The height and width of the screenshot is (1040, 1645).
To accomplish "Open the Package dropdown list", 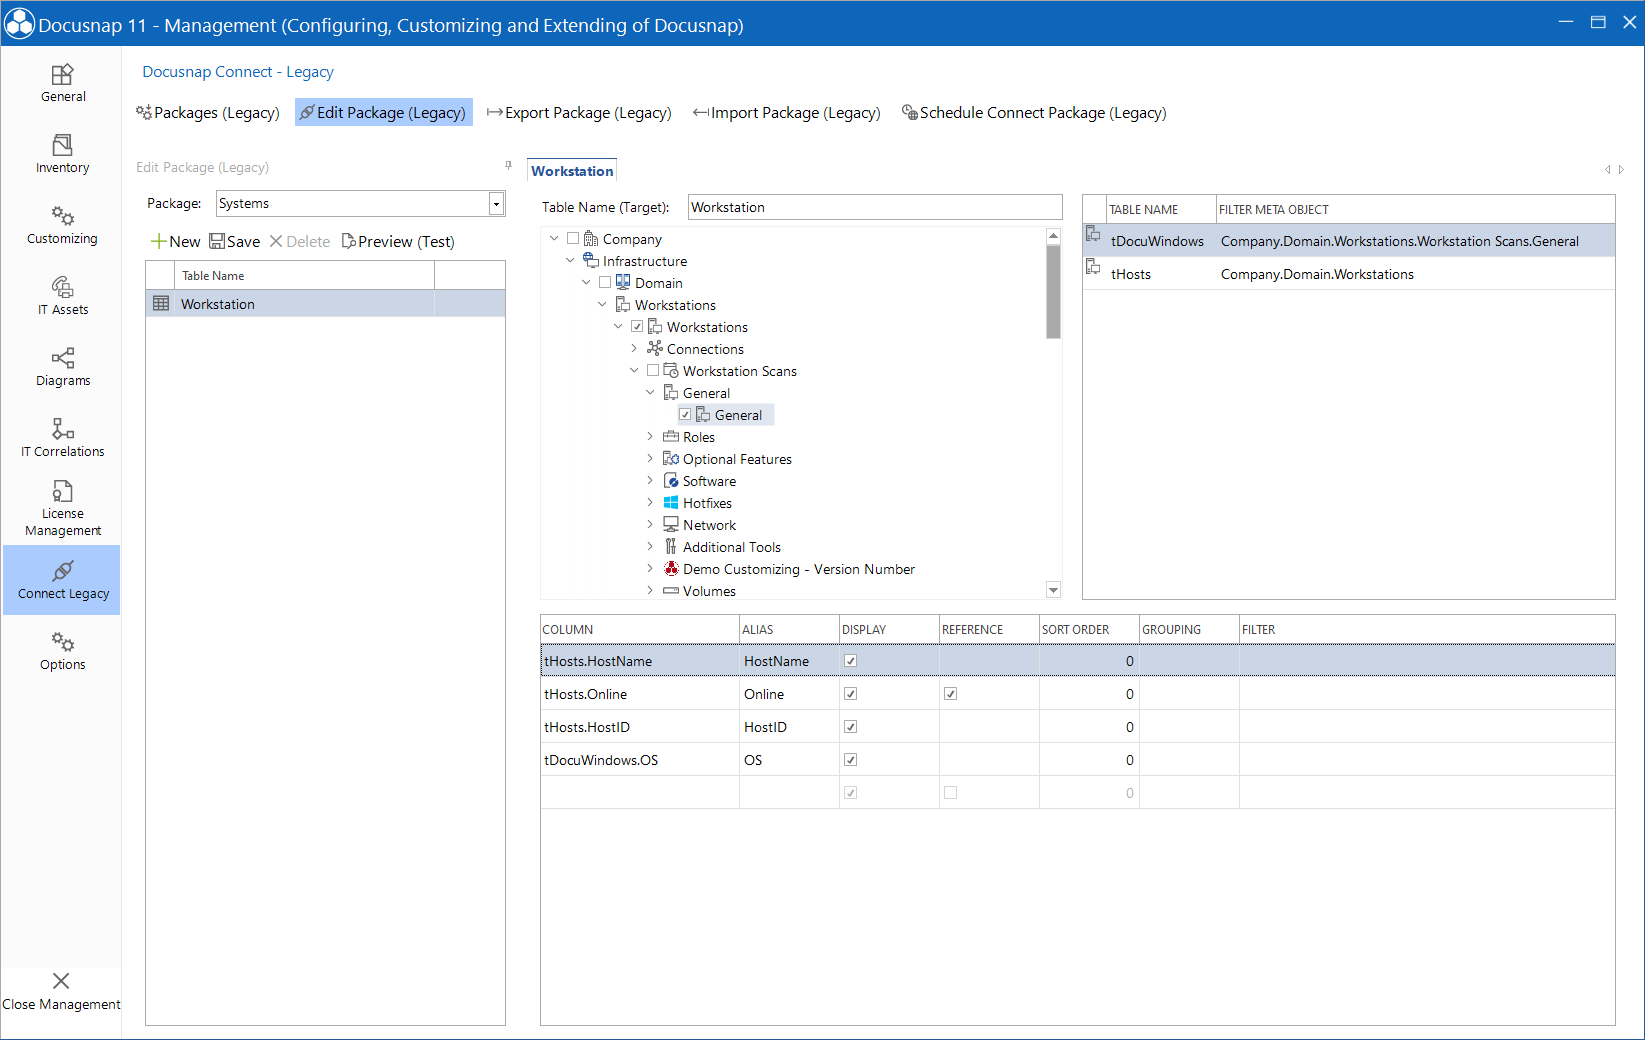I will pyautogui.click(x=495, y=204).
